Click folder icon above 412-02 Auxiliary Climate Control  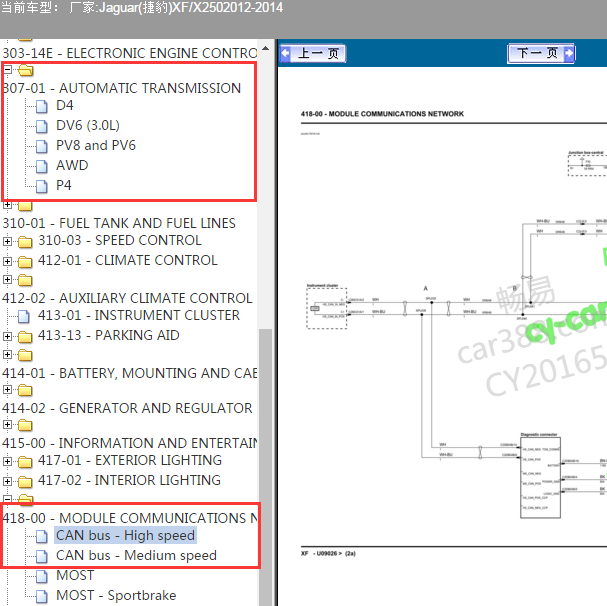[25, 280]
